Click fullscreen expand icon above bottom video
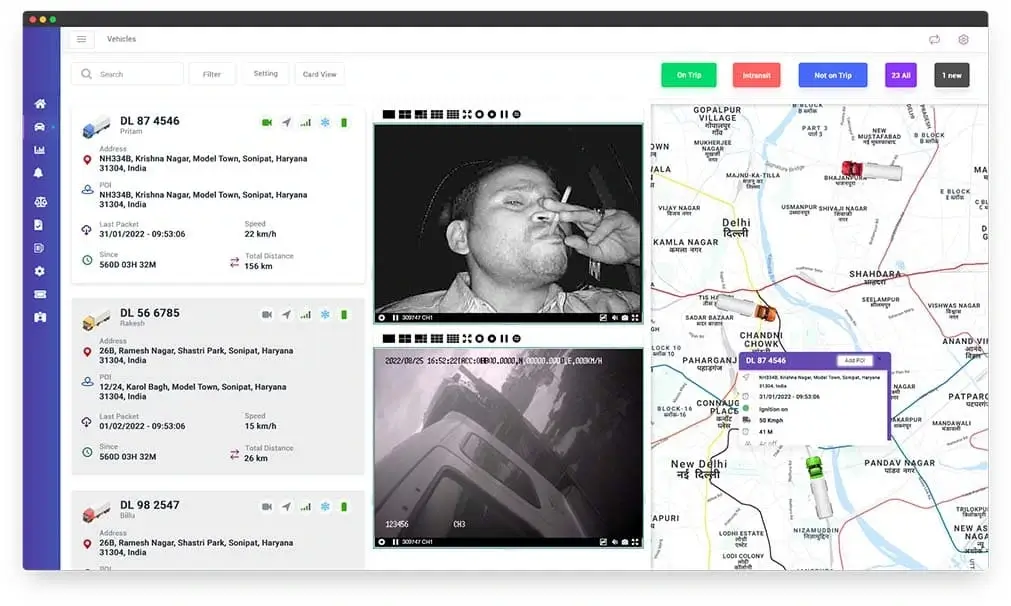The width and height of the screenshot is (1011, 606). point(467,338)
